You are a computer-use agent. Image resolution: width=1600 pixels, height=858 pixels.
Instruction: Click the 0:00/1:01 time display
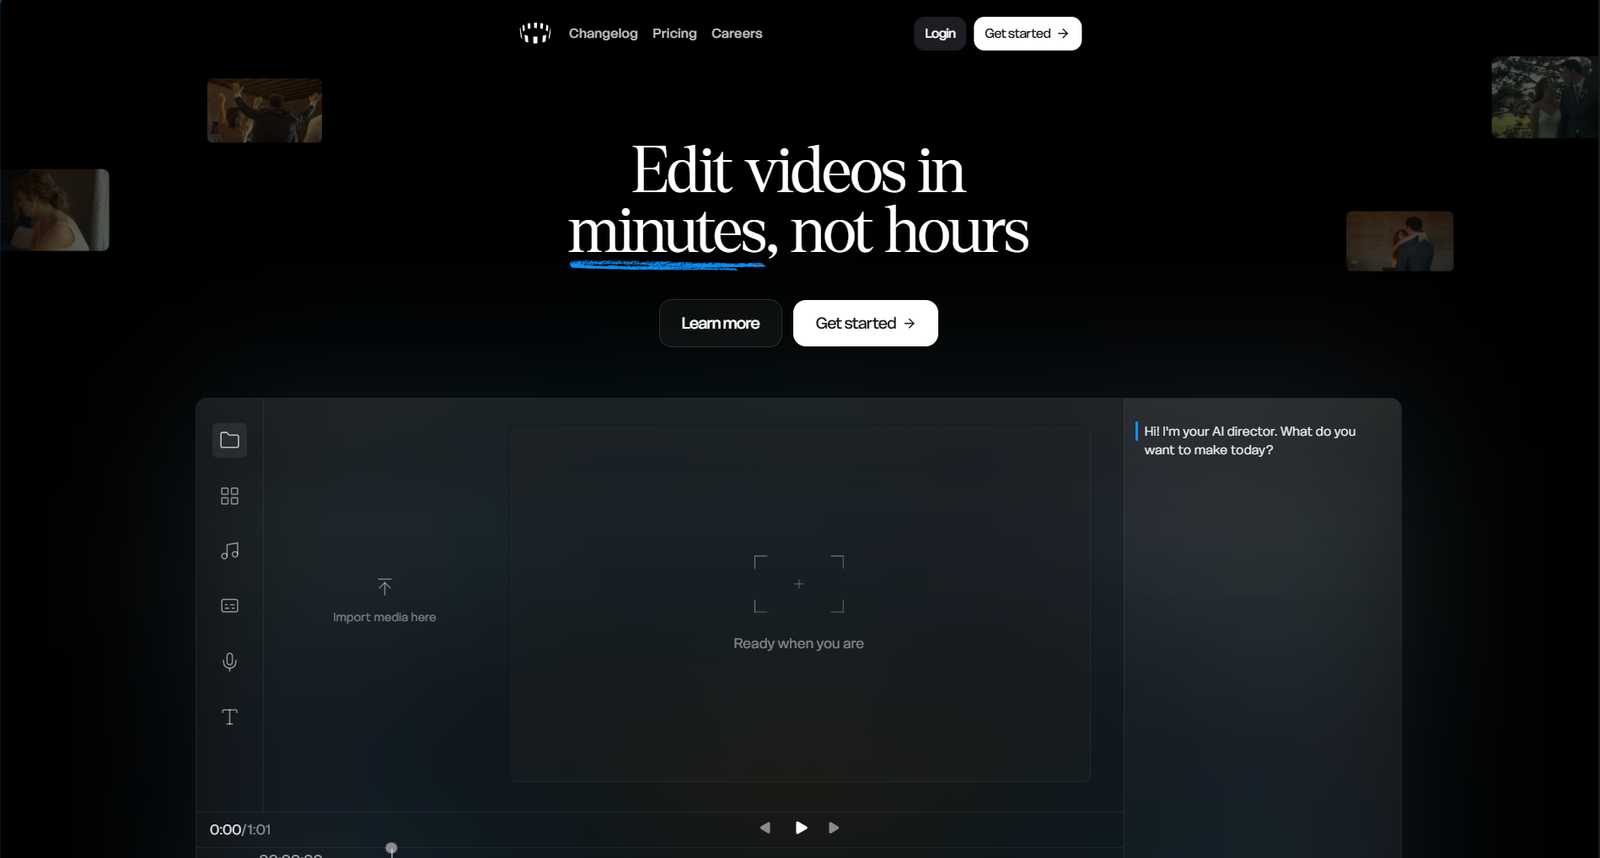coord(240,829)
